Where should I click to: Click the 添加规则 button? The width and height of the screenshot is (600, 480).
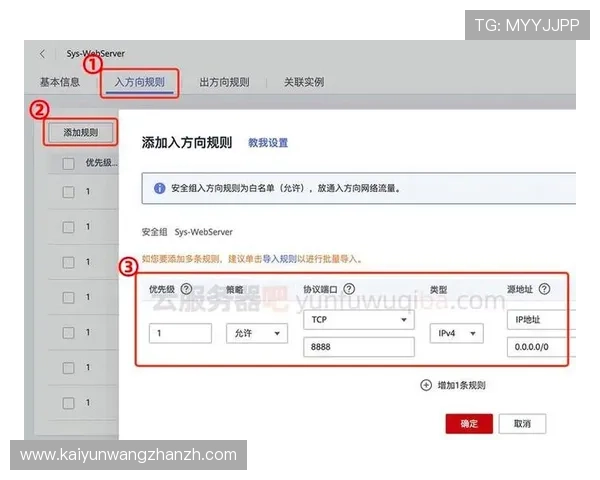coord(81,132)
